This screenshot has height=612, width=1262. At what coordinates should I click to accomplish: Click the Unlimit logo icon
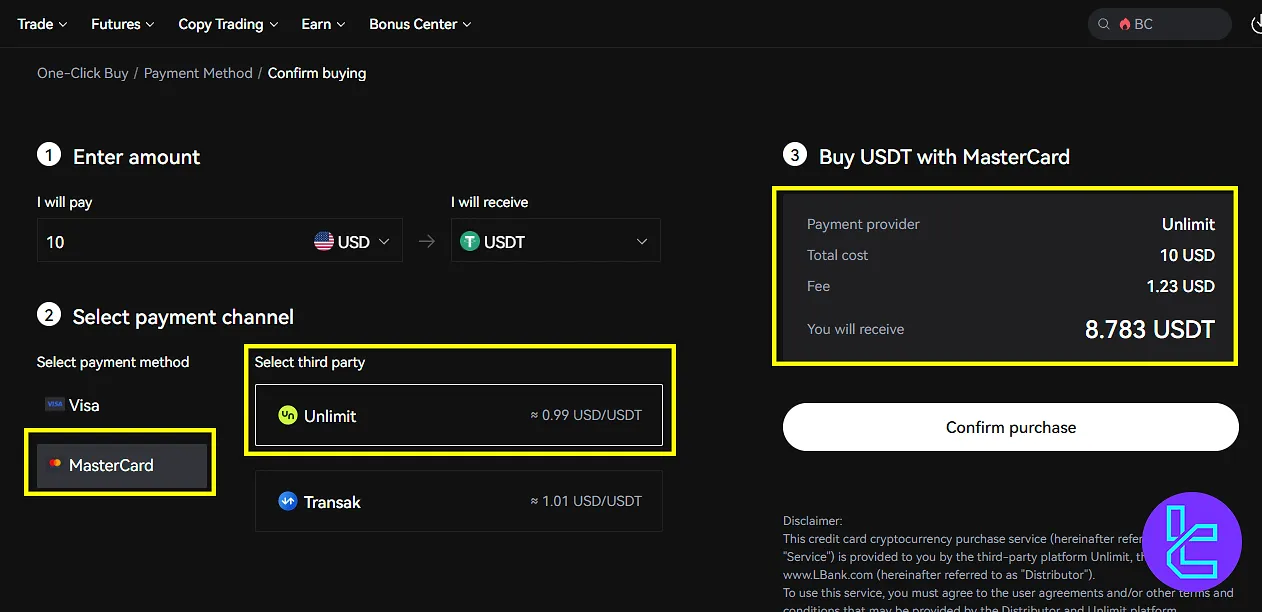point(288,415)
